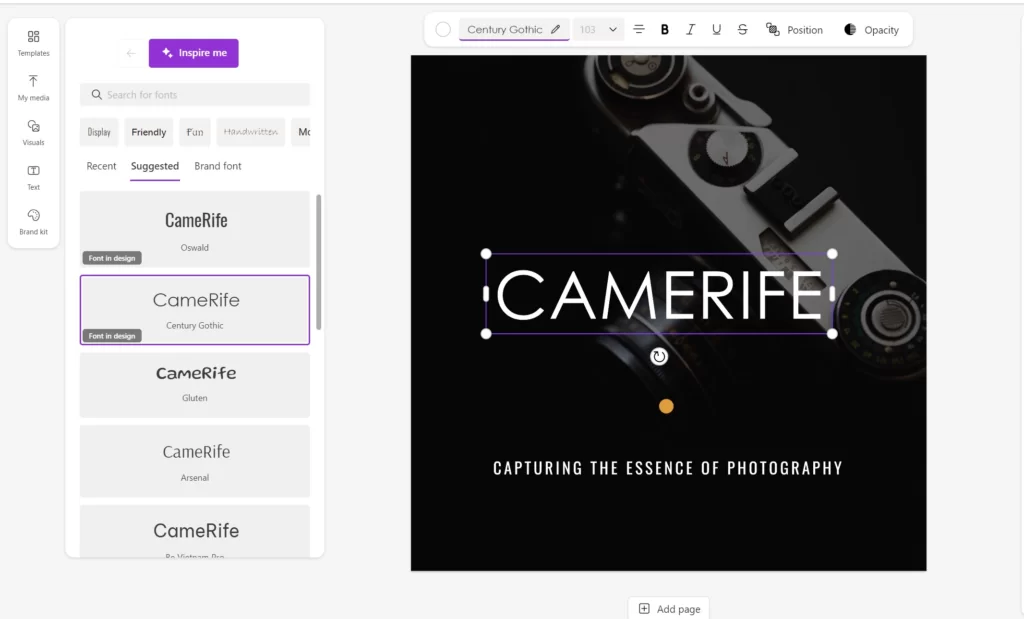Select the Capturing the Essence tagline text

667,468
